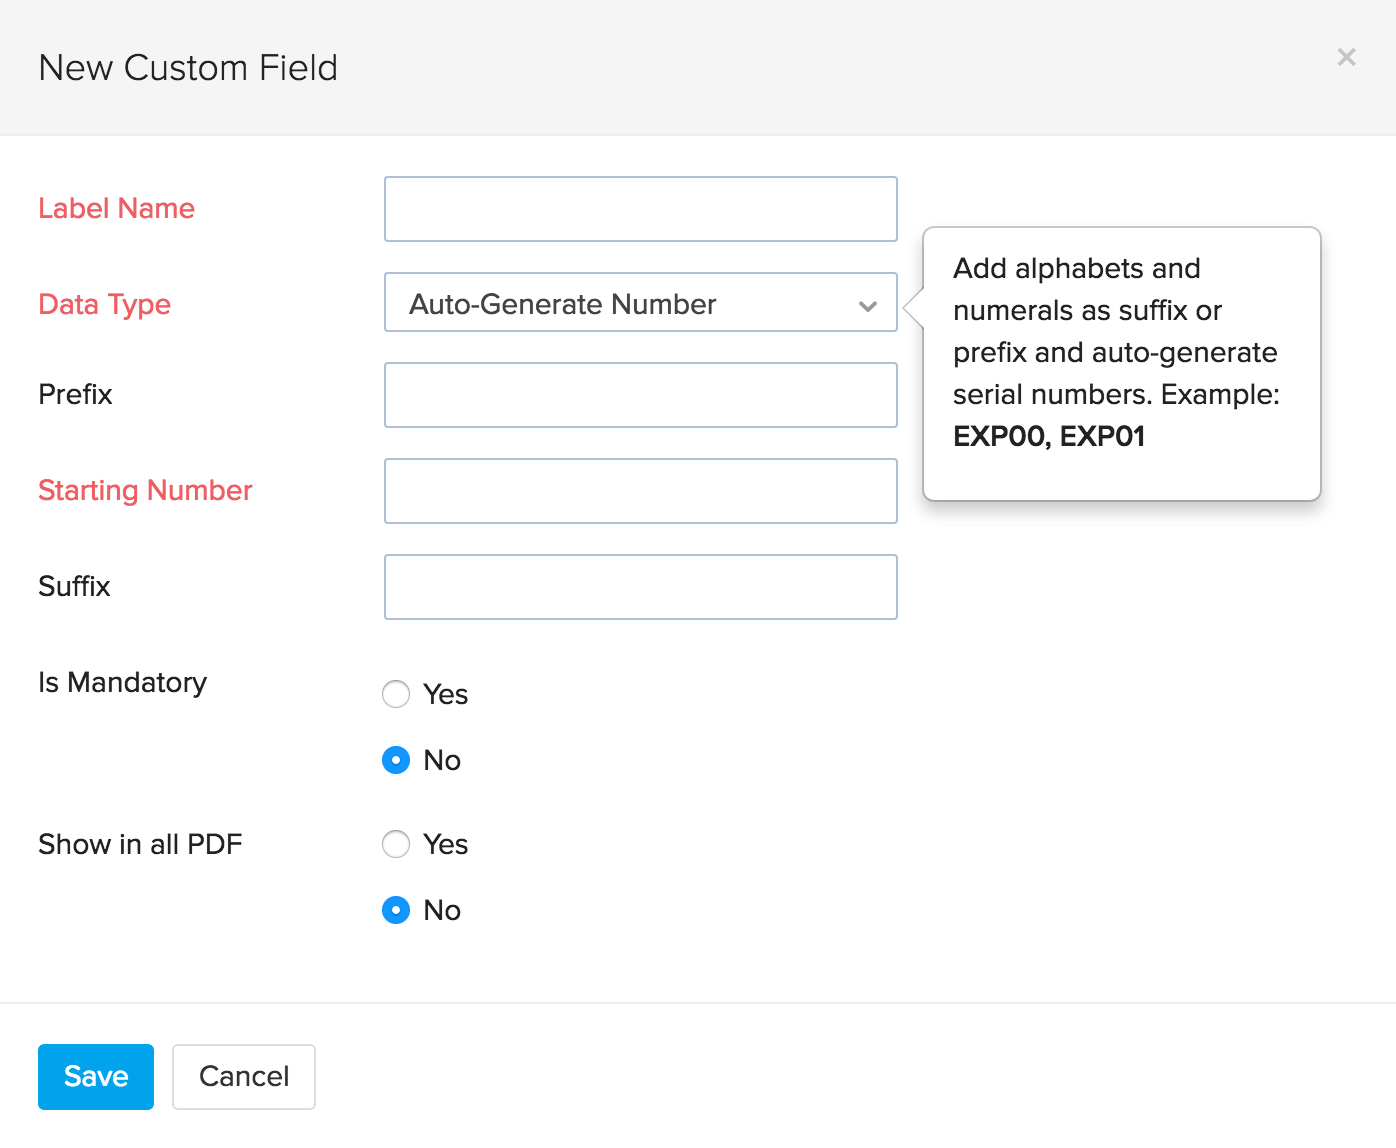Enable Yes for Show in all PDF
This screenshot has width=1396, height=1148.
coord(396,844)
